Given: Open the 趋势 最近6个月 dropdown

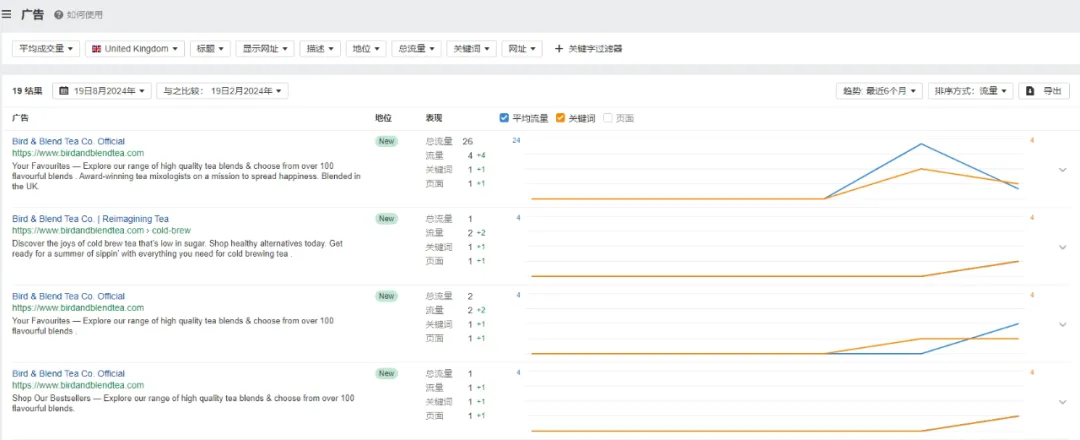Looking at the screenshot, I should (x=879, y=91).
